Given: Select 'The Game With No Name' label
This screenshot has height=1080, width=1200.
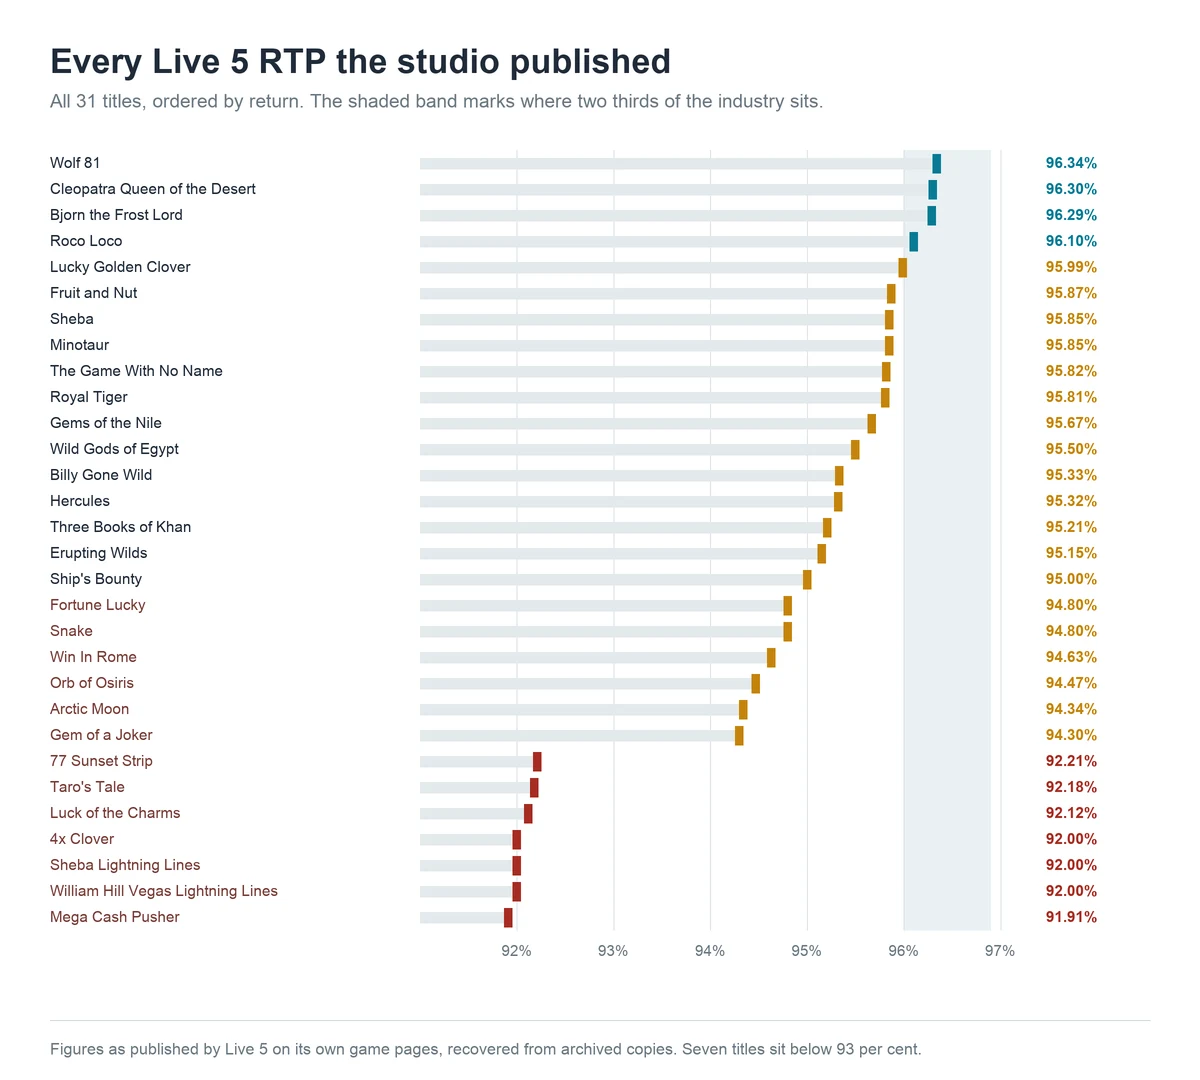Looking at the screenshot, I should (136, 371).
